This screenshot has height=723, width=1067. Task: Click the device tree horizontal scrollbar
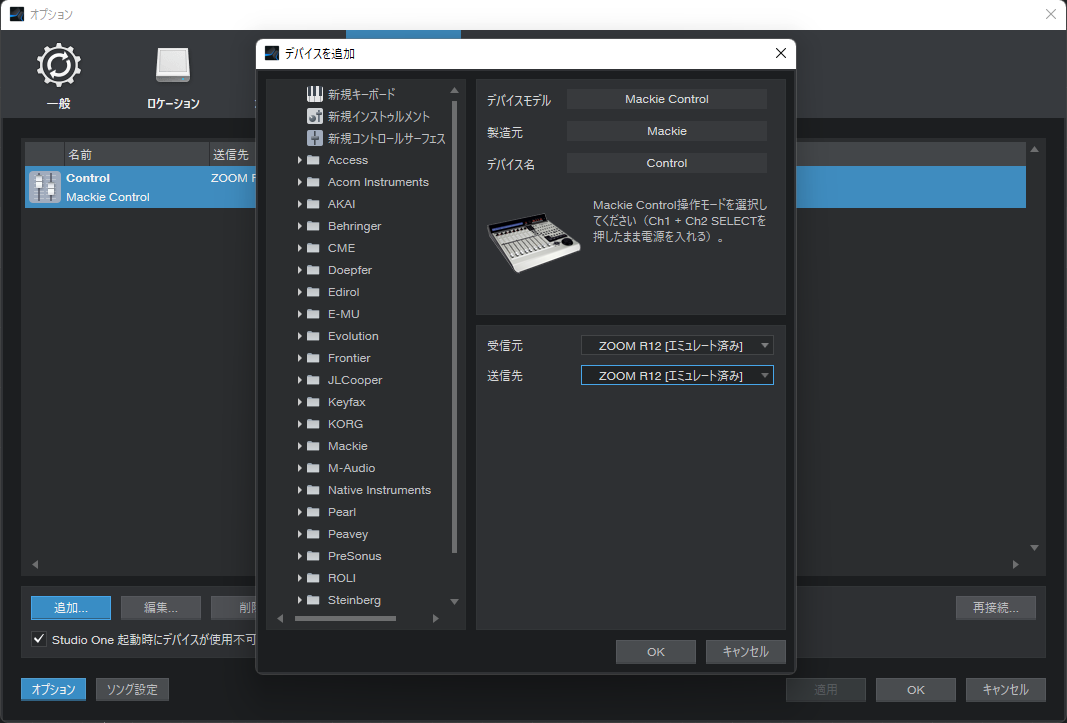tap(346, 618)
